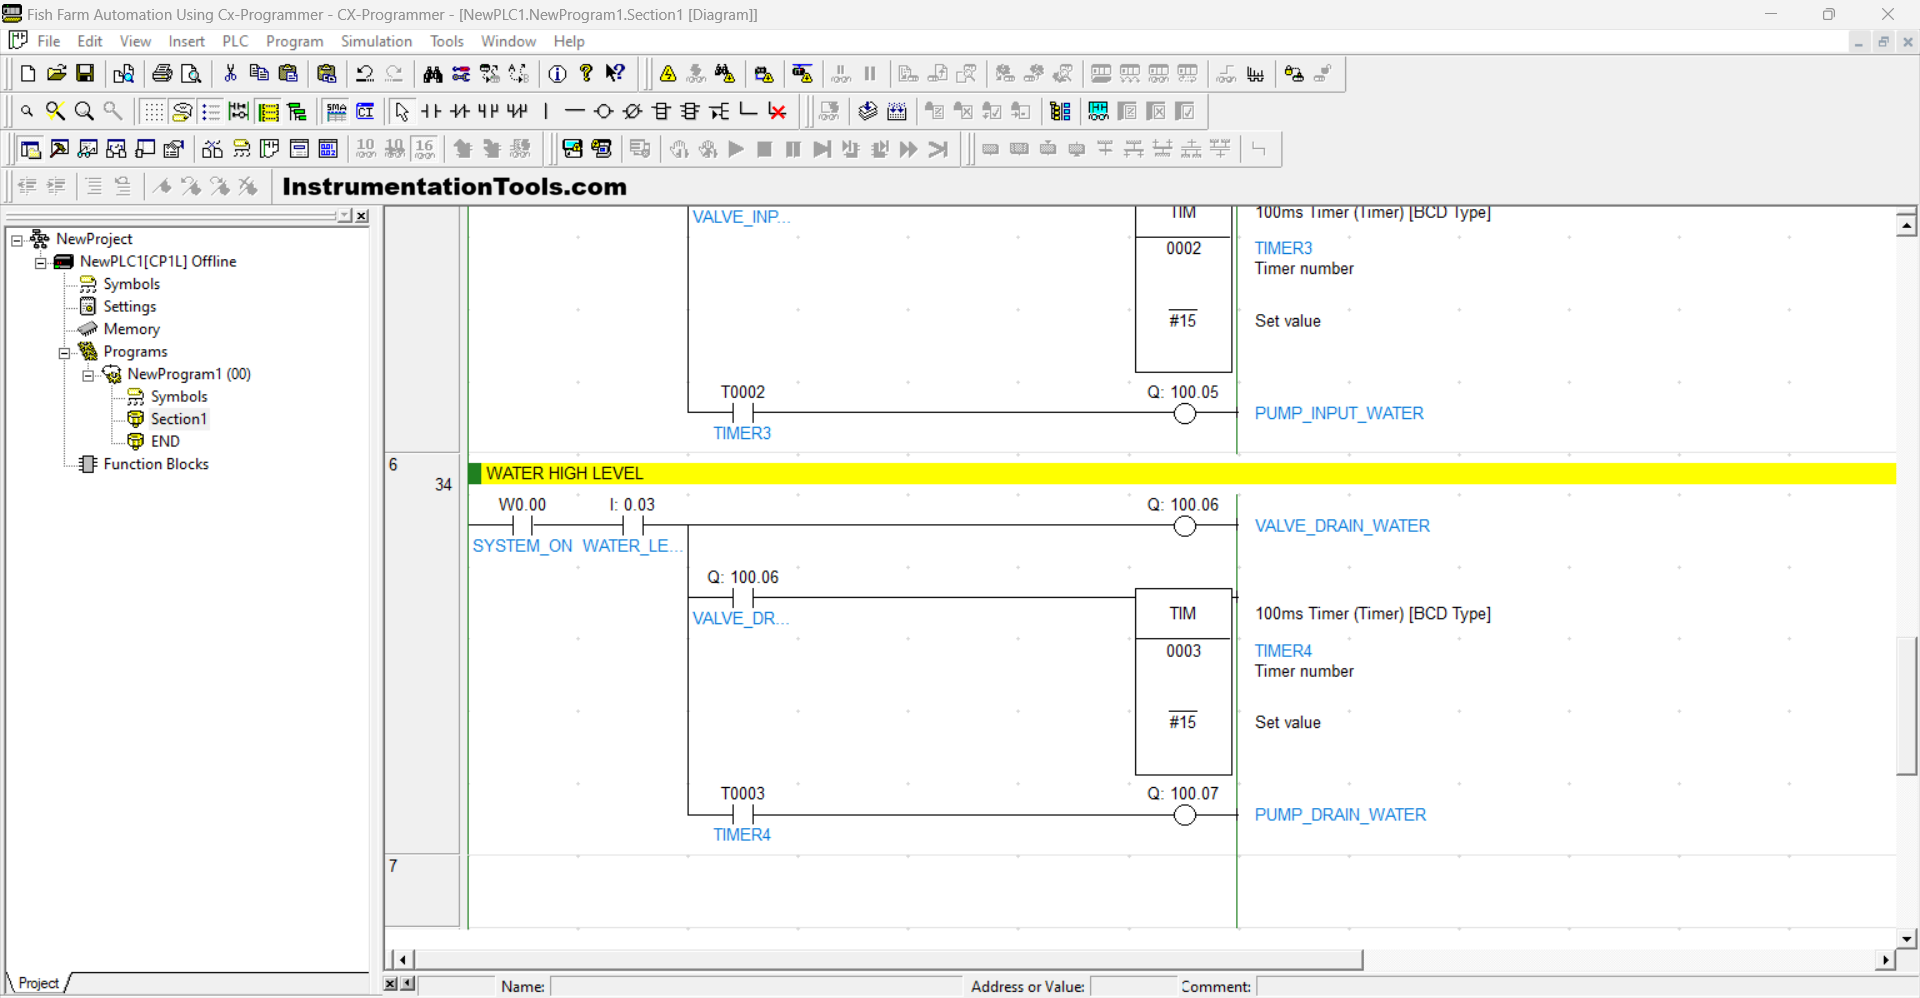Choose the selection arrow pointer tool
Viewport: 1920px width, 998px height.
tap(402, 111)
